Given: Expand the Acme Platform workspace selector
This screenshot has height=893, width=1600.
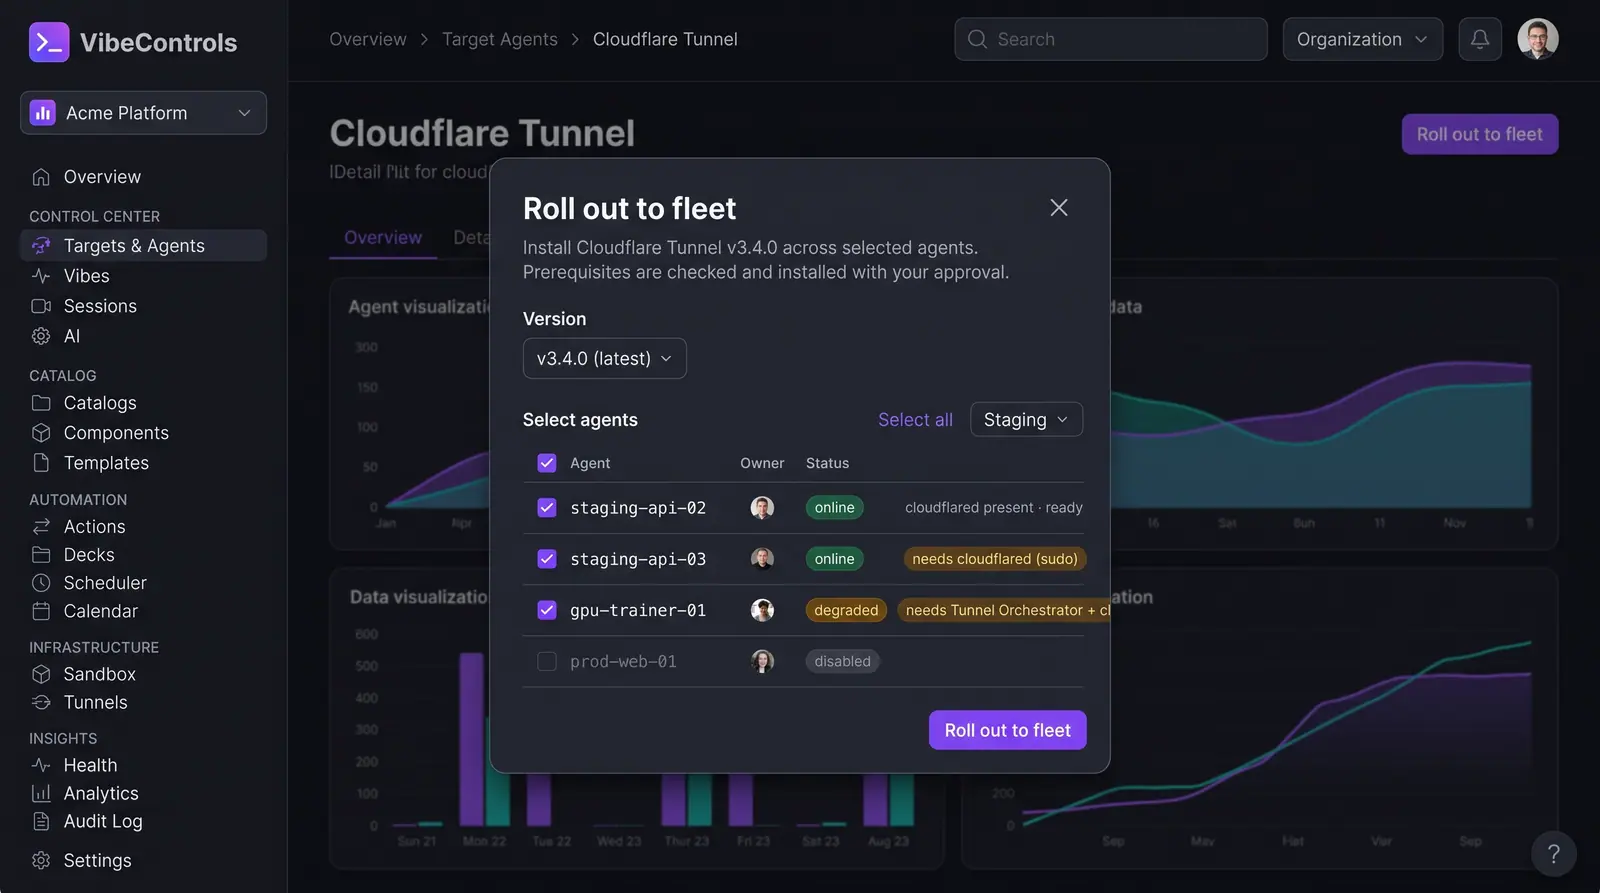Looking at the screenshot, I should pyautogui.click(x=143, y=113).
